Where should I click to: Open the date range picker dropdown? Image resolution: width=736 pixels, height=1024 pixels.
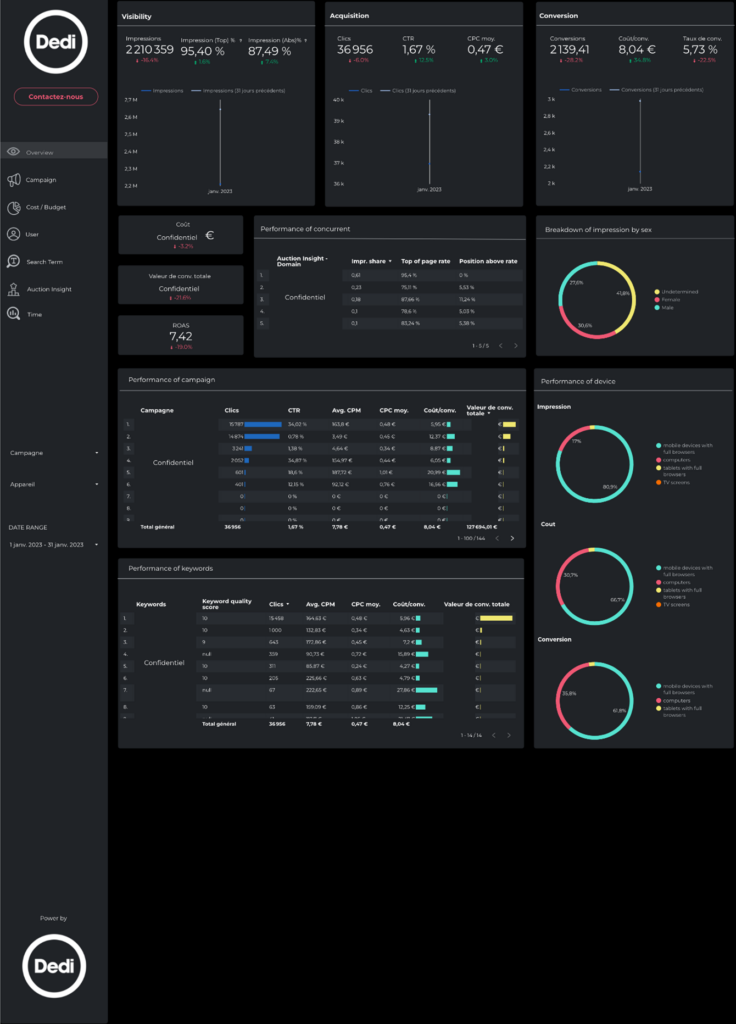pos(54,545)
